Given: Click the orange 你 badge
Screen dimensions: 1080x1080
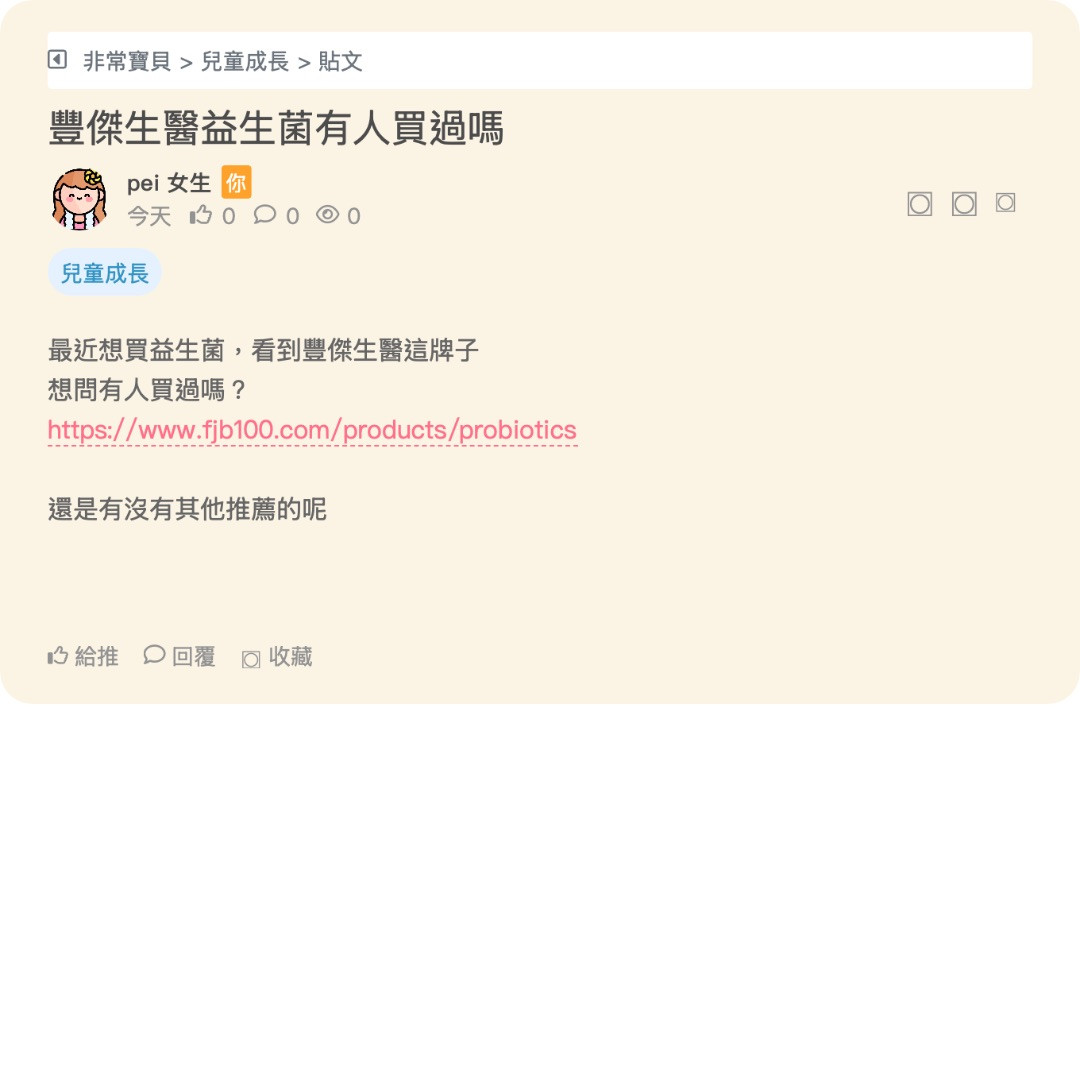Looking at the screenshot, I should point(236,183).
